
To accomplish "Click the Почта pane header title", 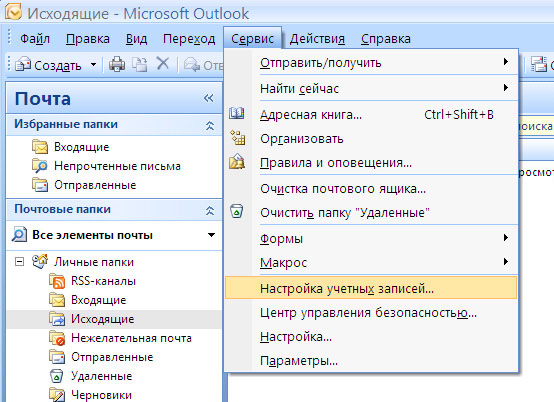I will 43,98.
